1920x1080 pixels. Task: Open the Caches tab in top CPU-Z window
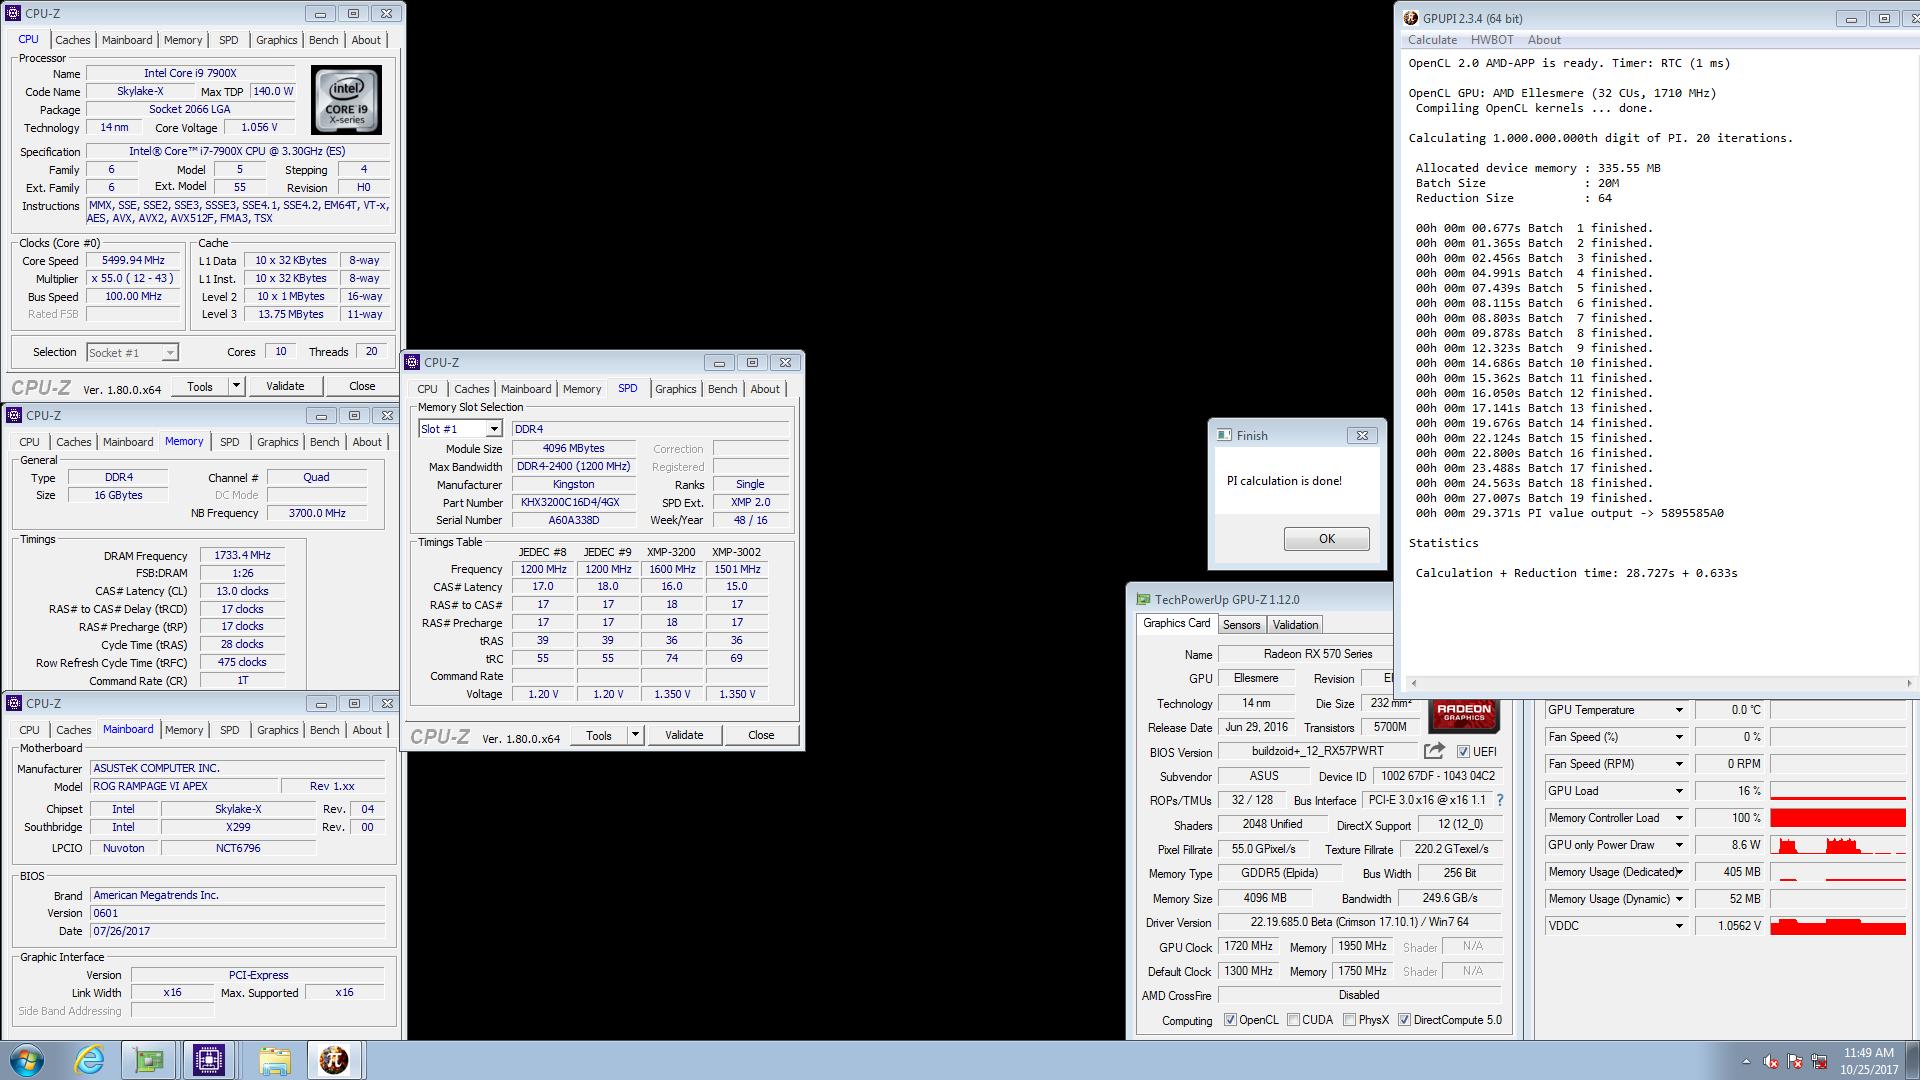tap(72, 40)
